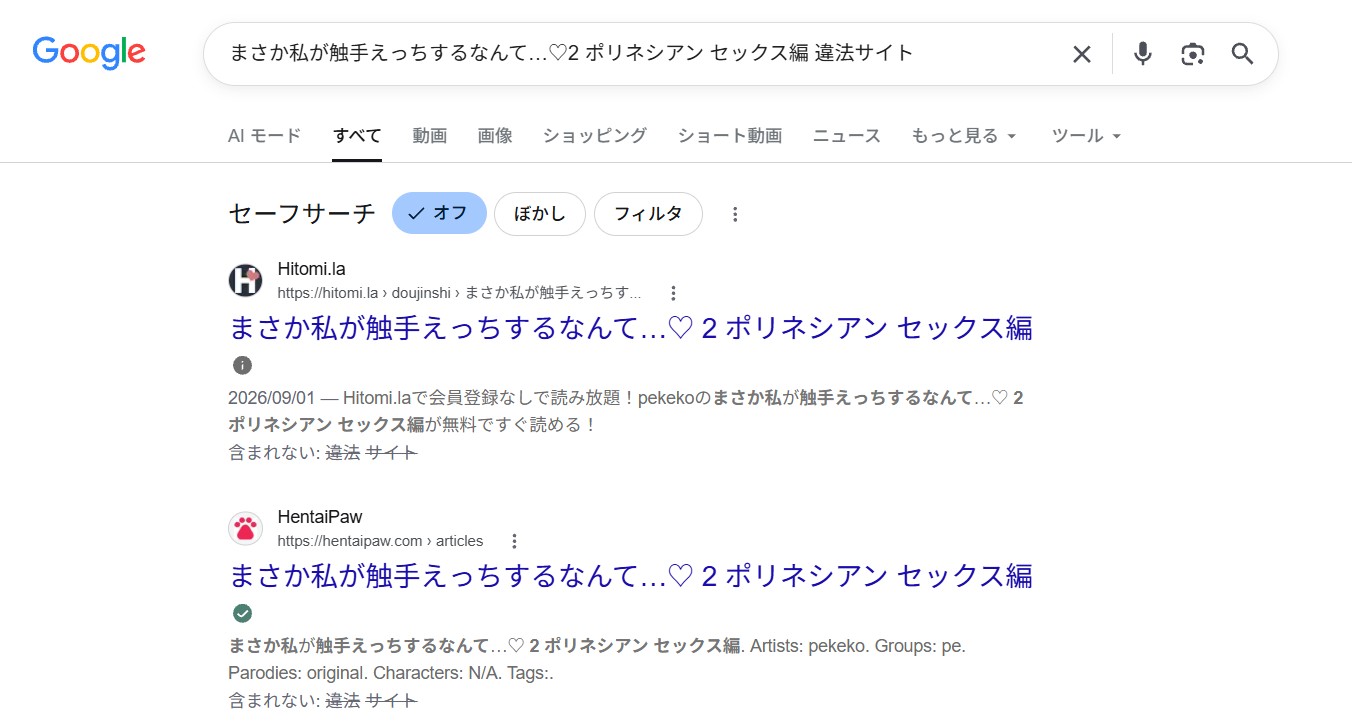Open search by image camera icon
Screen dimensions: 1352x727
[1192, 54]
